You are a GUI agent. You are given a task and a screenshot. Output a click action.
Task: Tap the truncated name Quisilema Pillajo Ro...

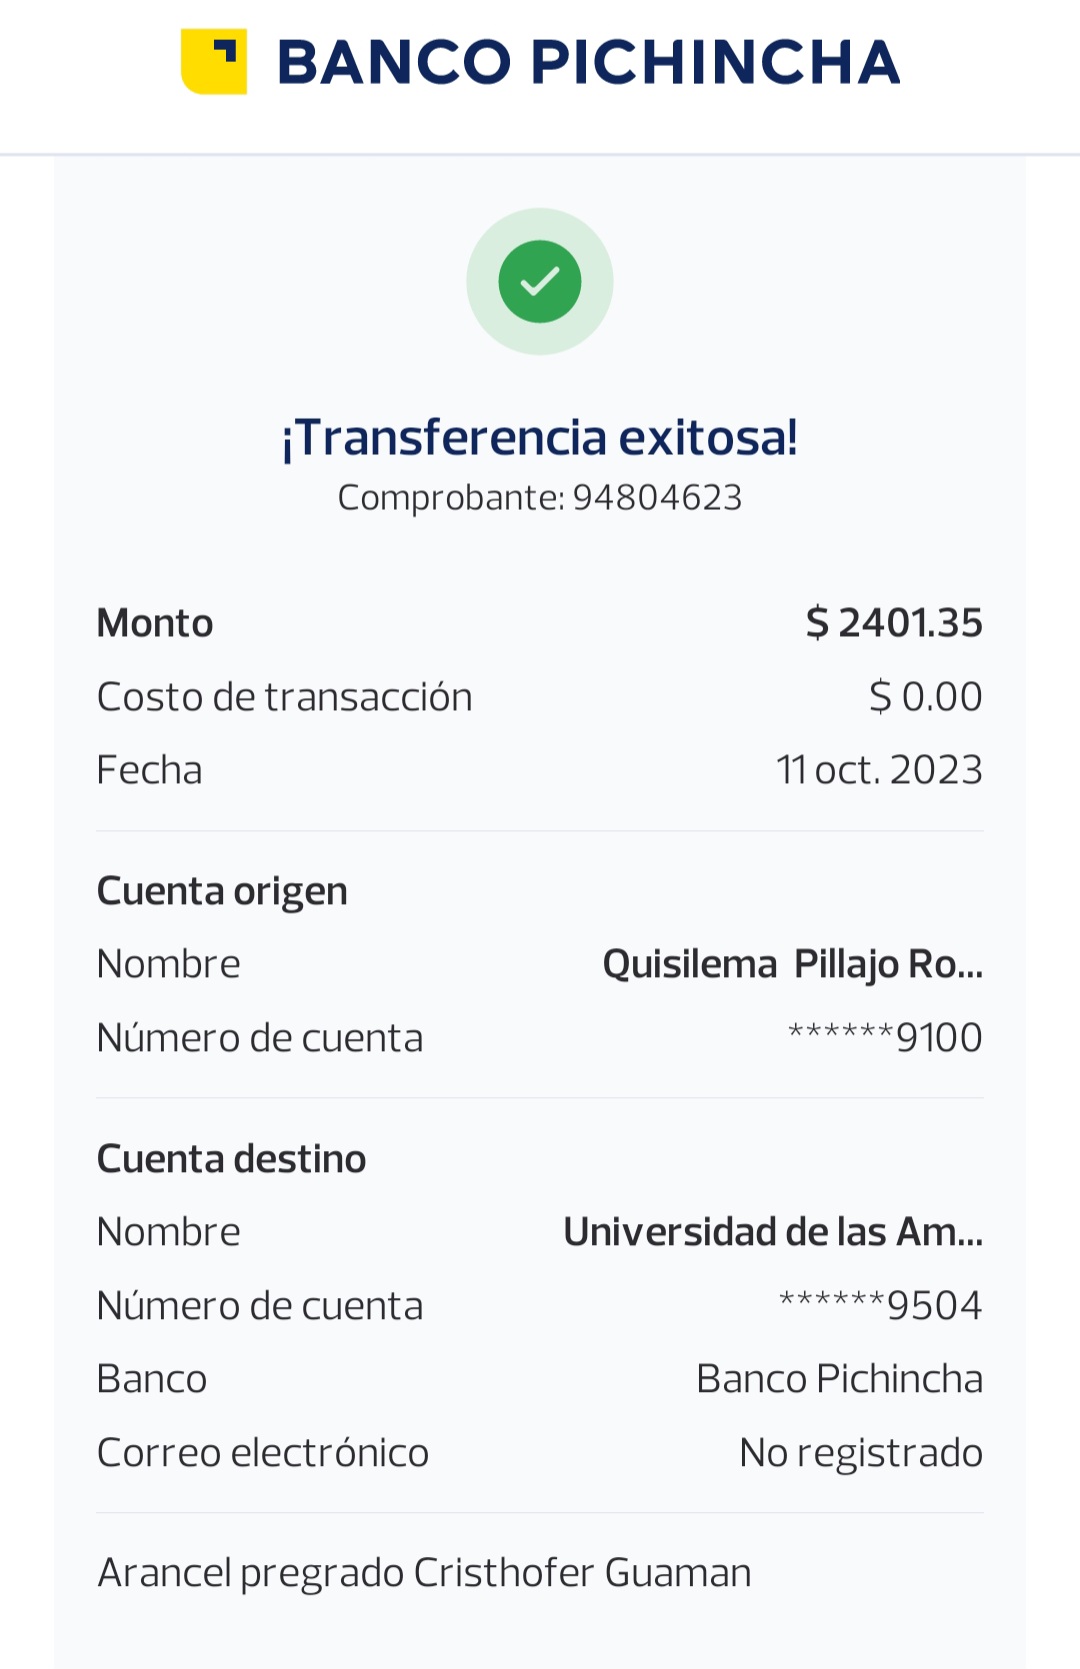792,964
